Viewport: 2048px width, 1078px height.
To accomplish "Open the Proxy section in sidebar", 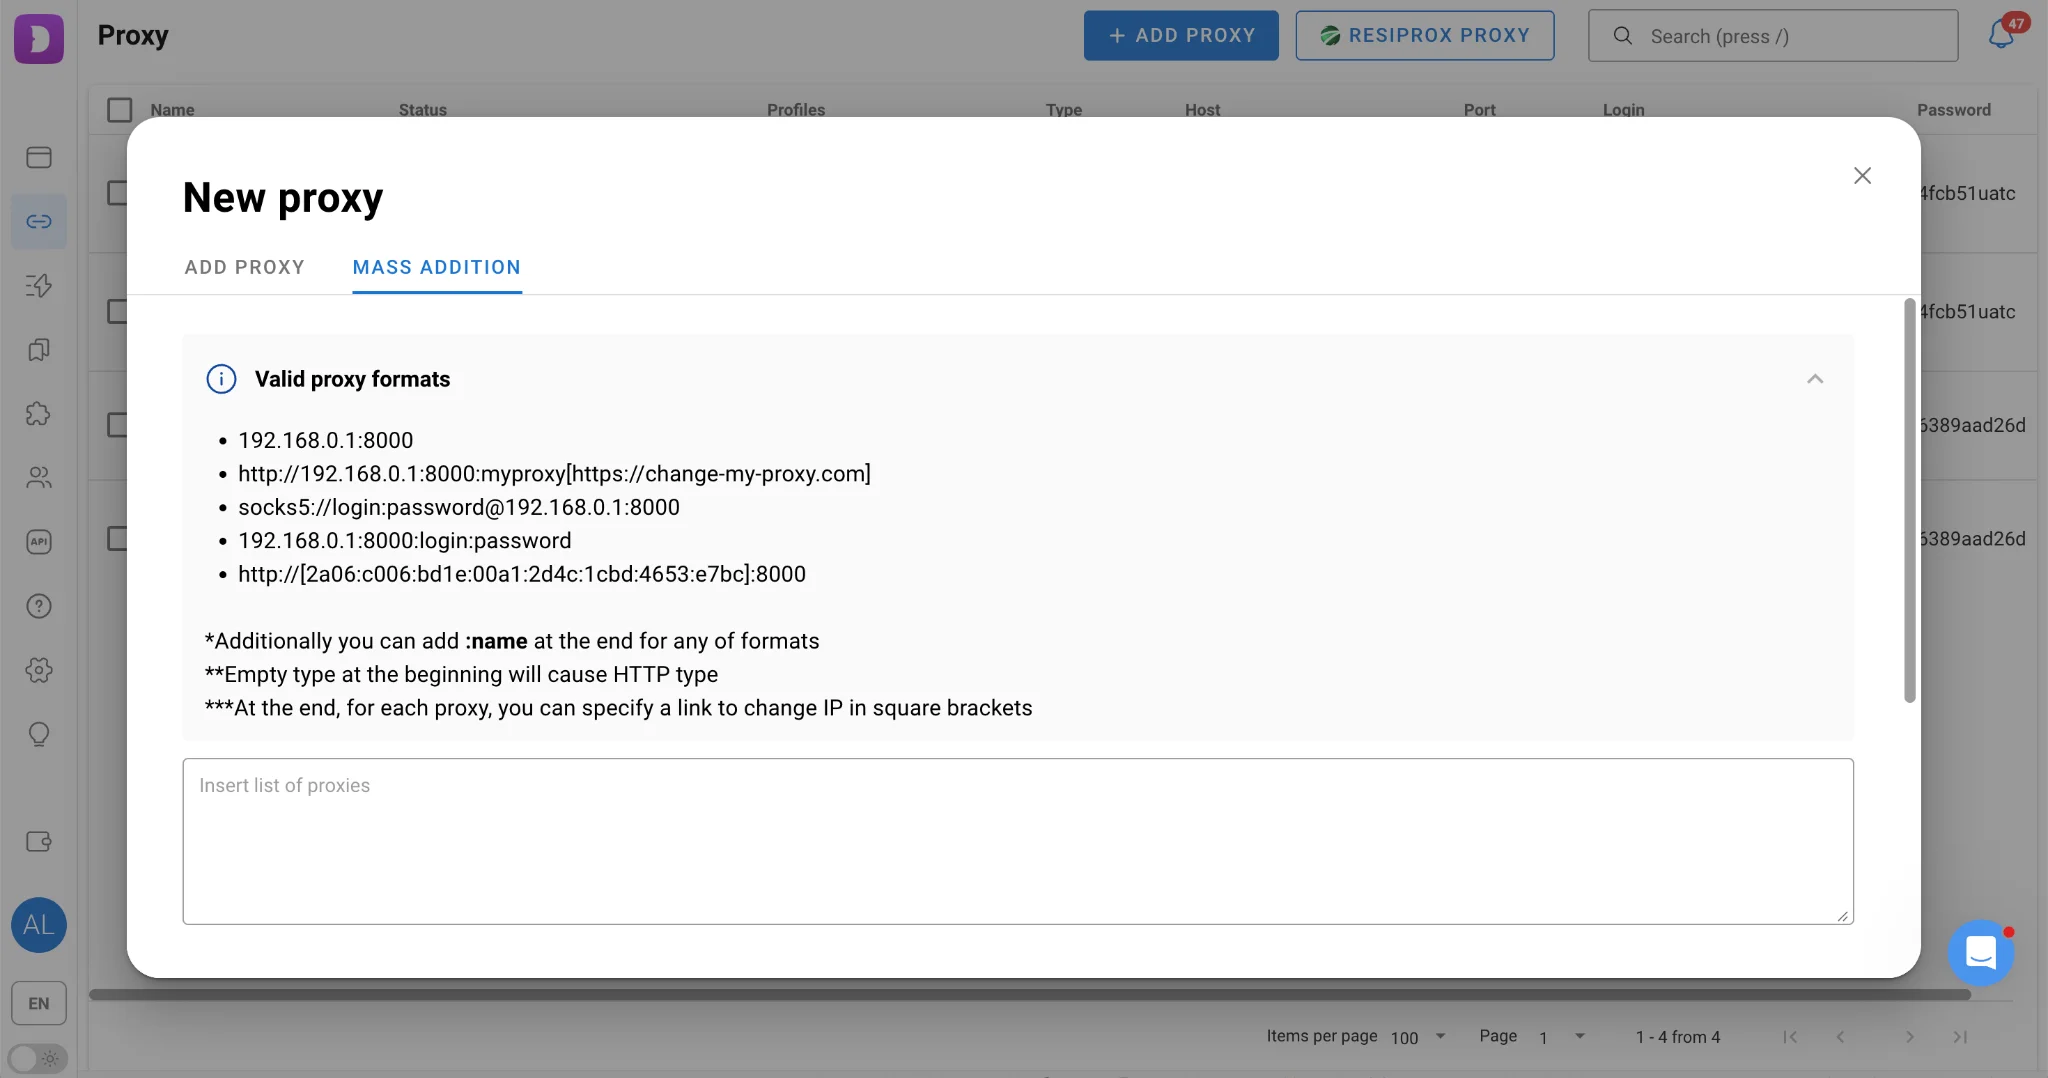I will point(39,221).
